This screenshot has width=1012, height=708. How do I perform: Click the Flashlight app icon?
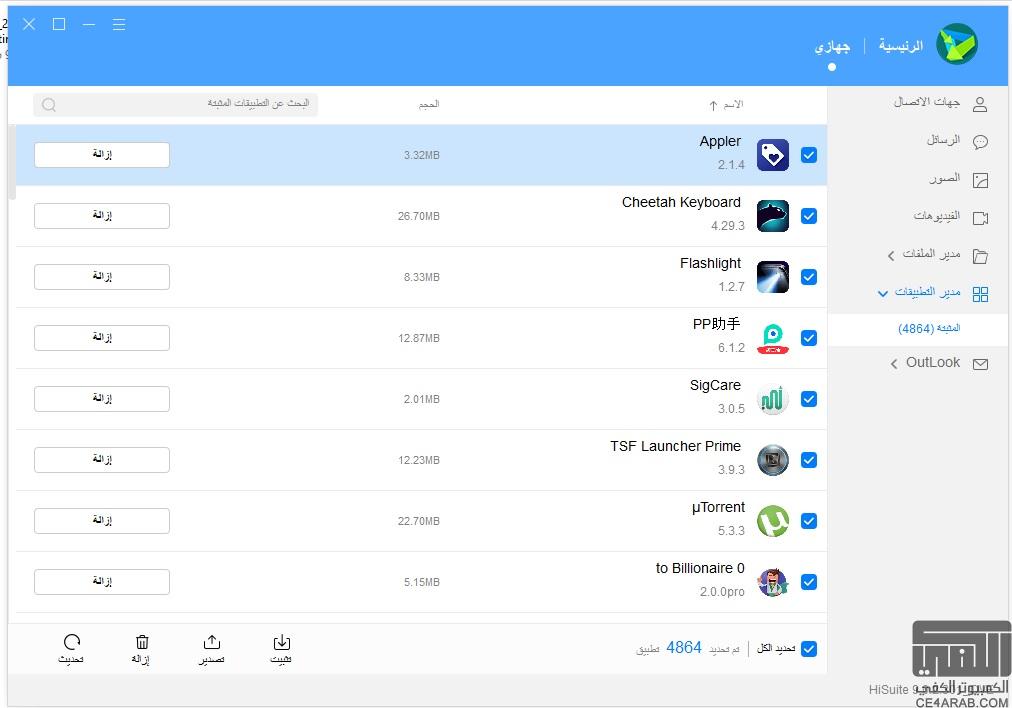(773, 277)
